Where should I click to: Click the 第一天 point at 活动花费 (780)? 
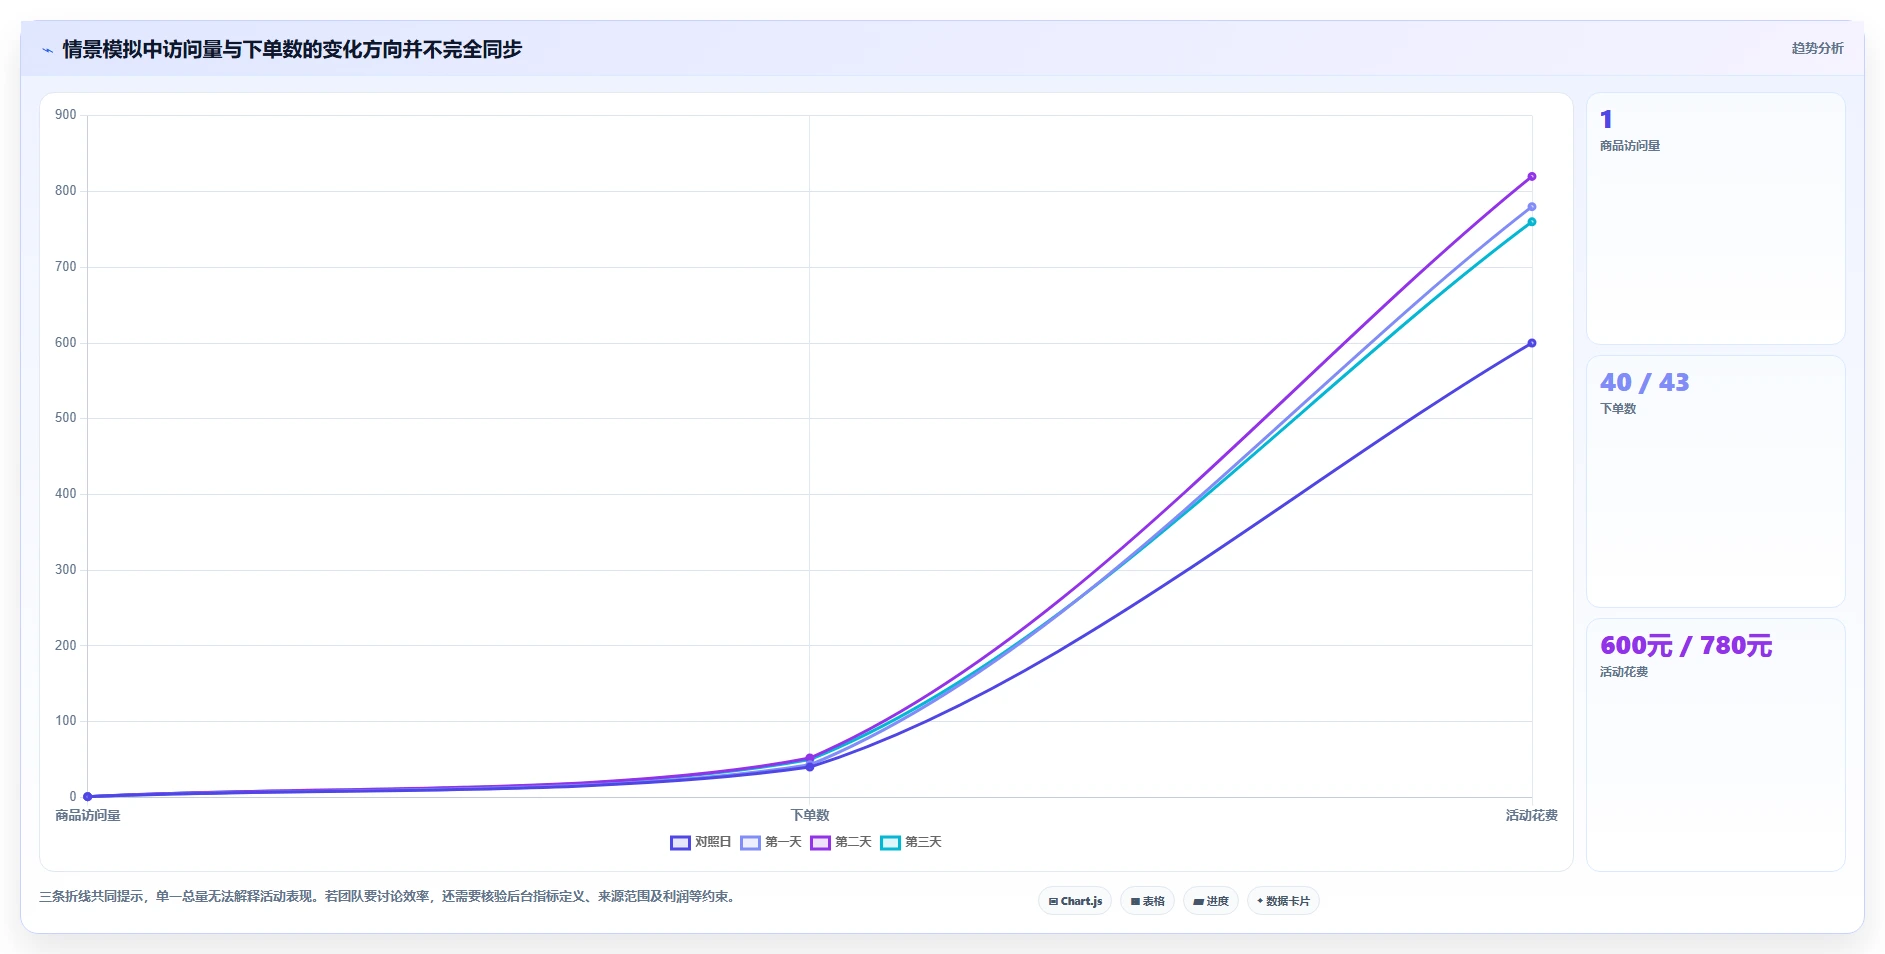(x=1531, y=207)
